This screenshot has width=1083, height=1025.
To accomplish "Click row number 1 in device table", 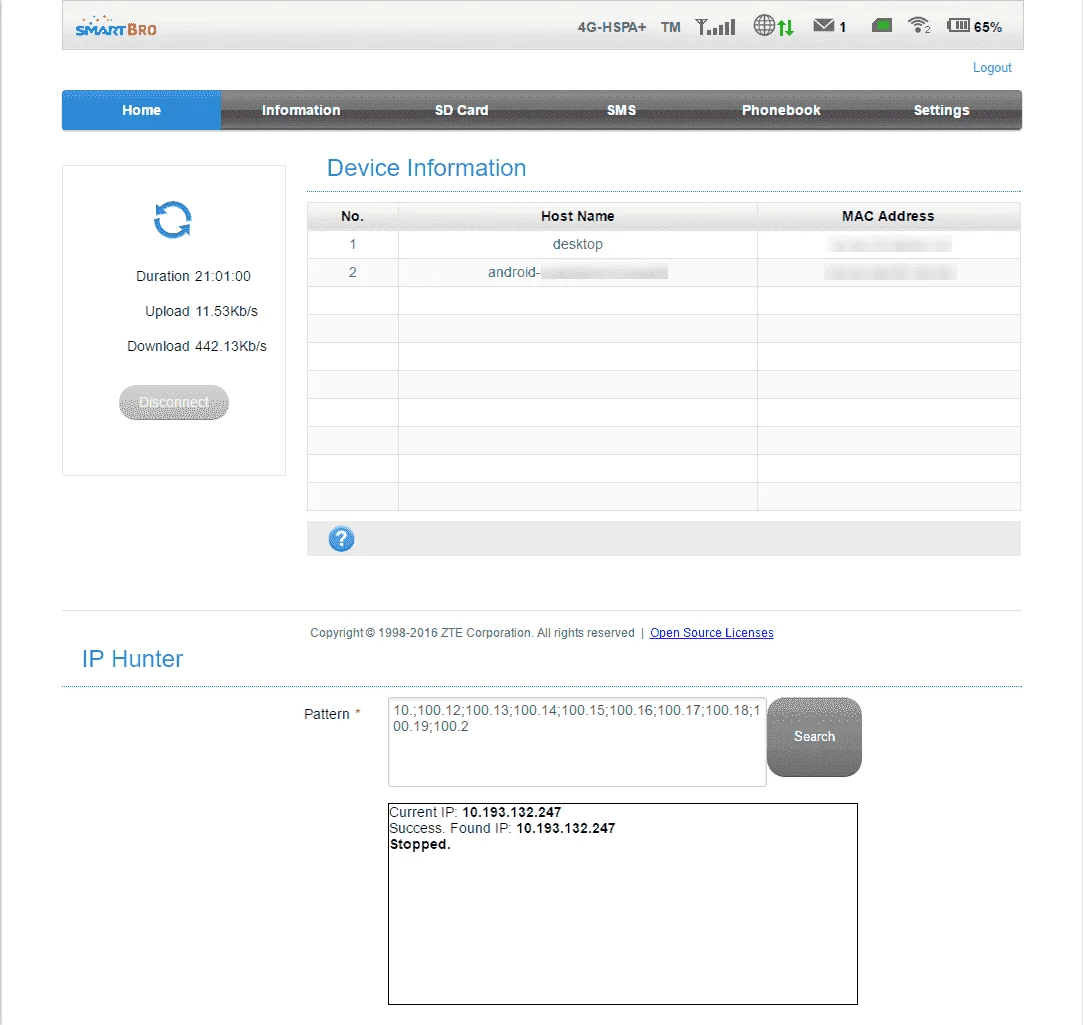I will coord(352,245).
